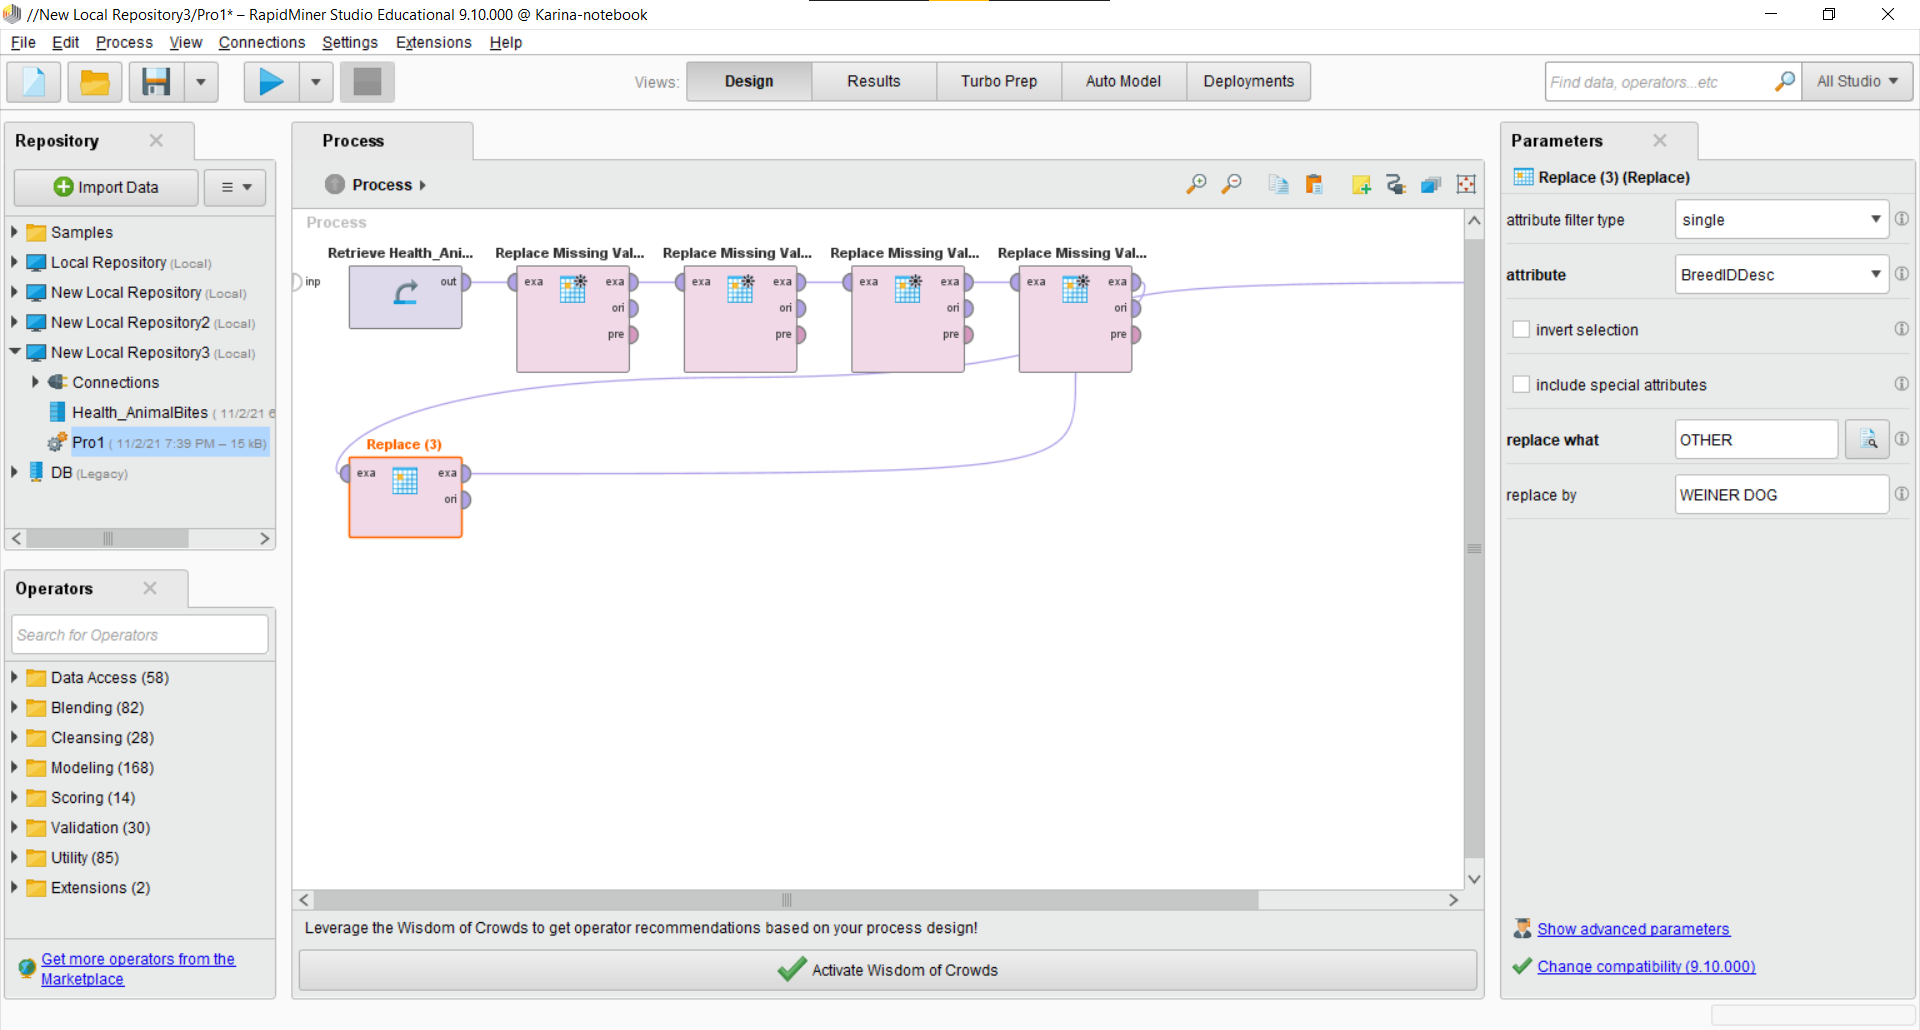
Task: Click the Design view button
Action: (749, 82)
